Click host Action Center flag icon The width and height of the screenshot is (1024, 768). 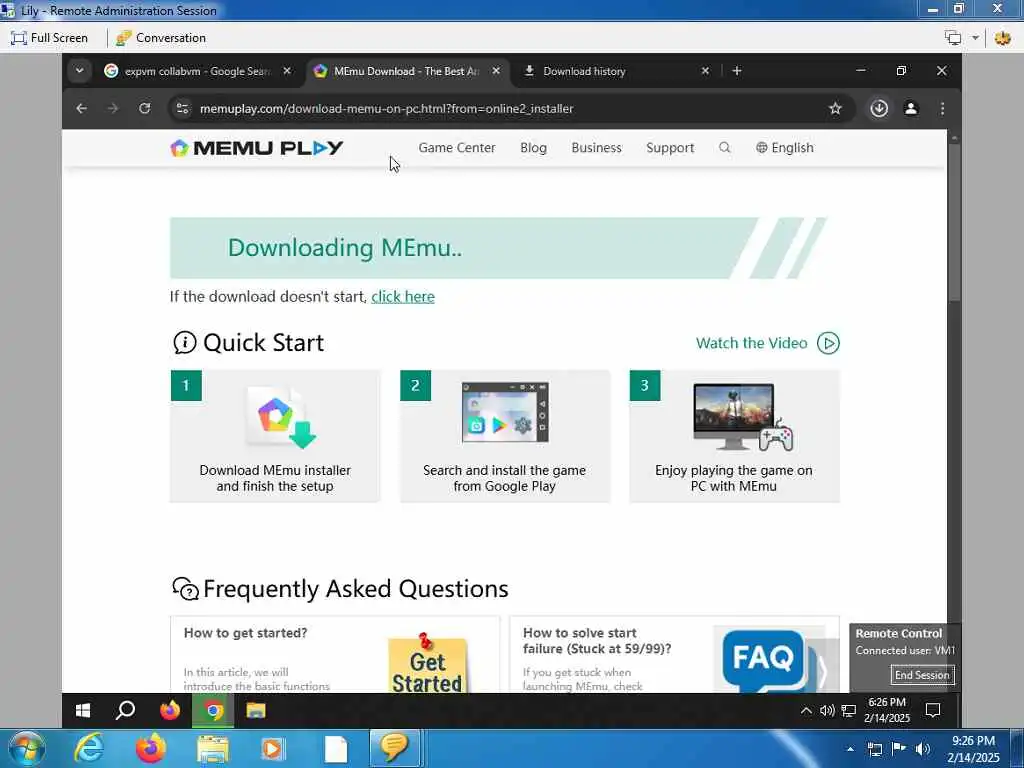[x=899, y=749]
